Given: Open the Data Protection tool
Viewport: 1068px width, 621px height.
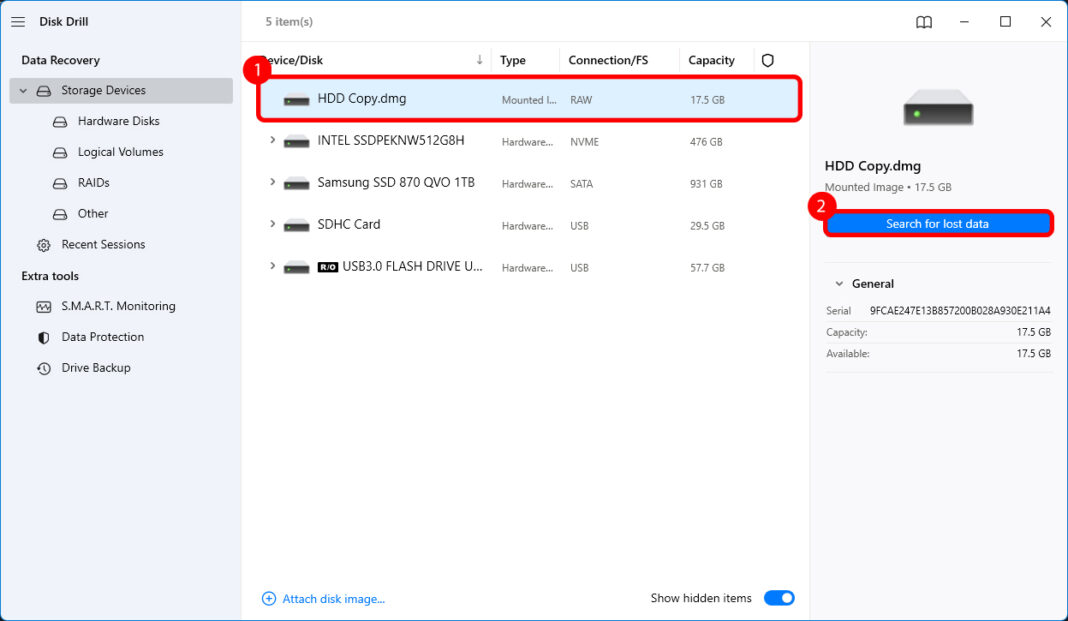Looking at the screenshot, I should (93, 337).
